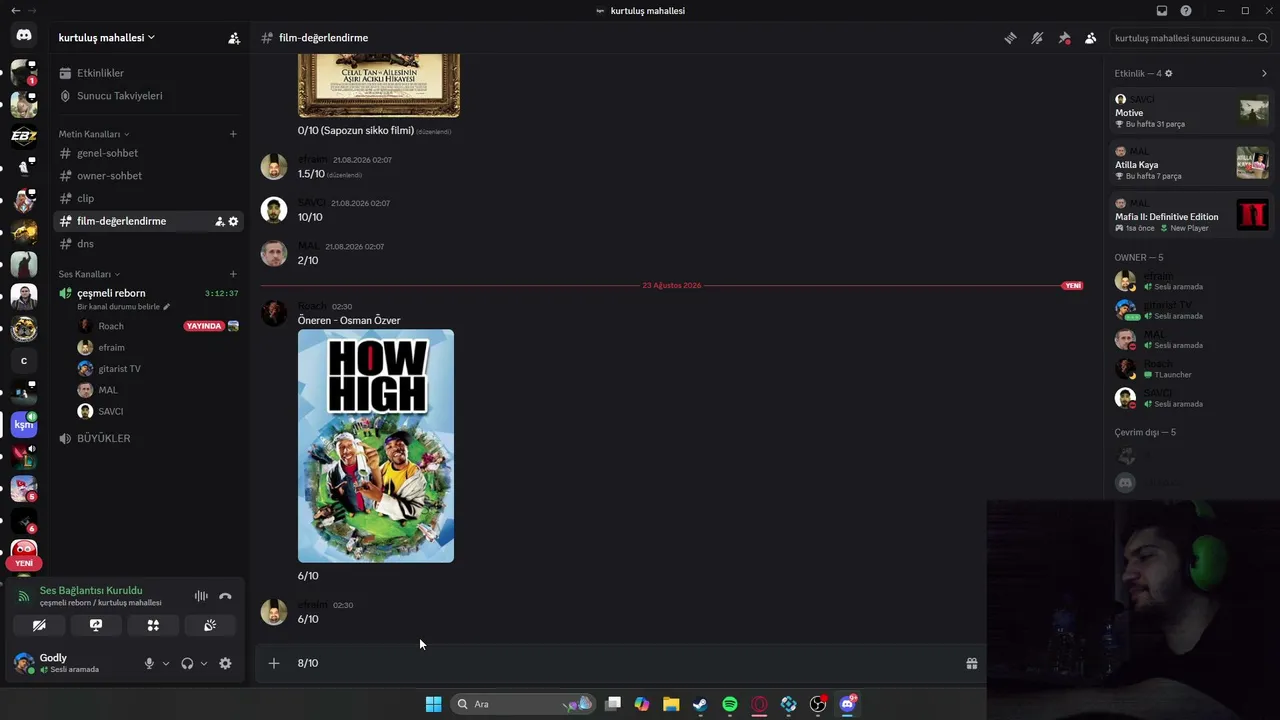The width and height of the screenshot is (1280, 720).
Task: Open the Atilla Kaya activity card
Action: [x=1190, y=164]
